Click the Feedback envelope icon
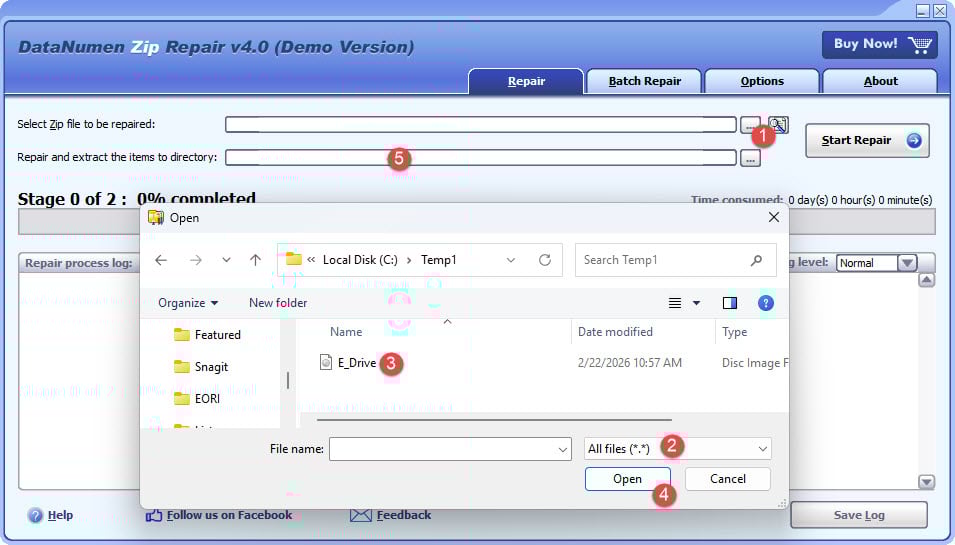Viewport: 955px width, 545px height. click(x=361, y=516)
